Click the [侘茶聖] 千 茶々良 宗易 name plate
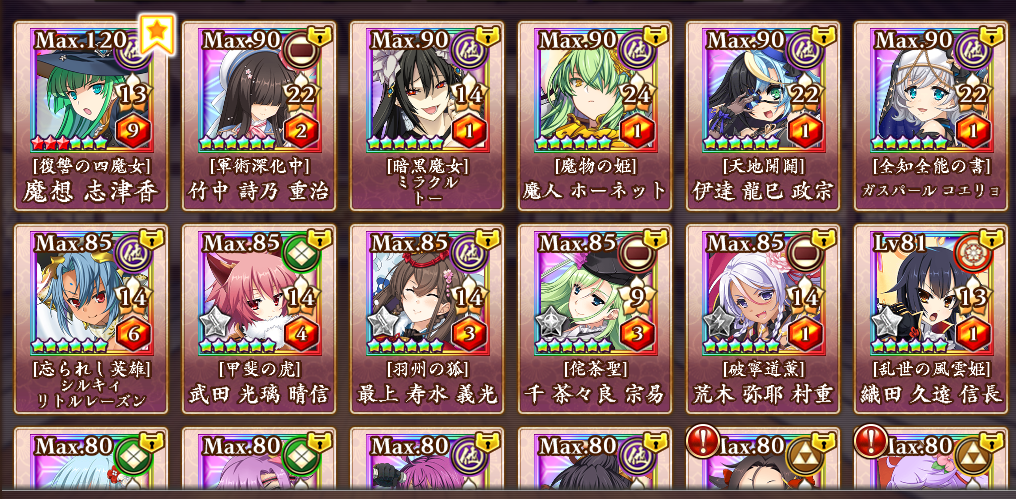Viewport: 1016px width, 499px height. pyautogui.click(x=594, y=382)
